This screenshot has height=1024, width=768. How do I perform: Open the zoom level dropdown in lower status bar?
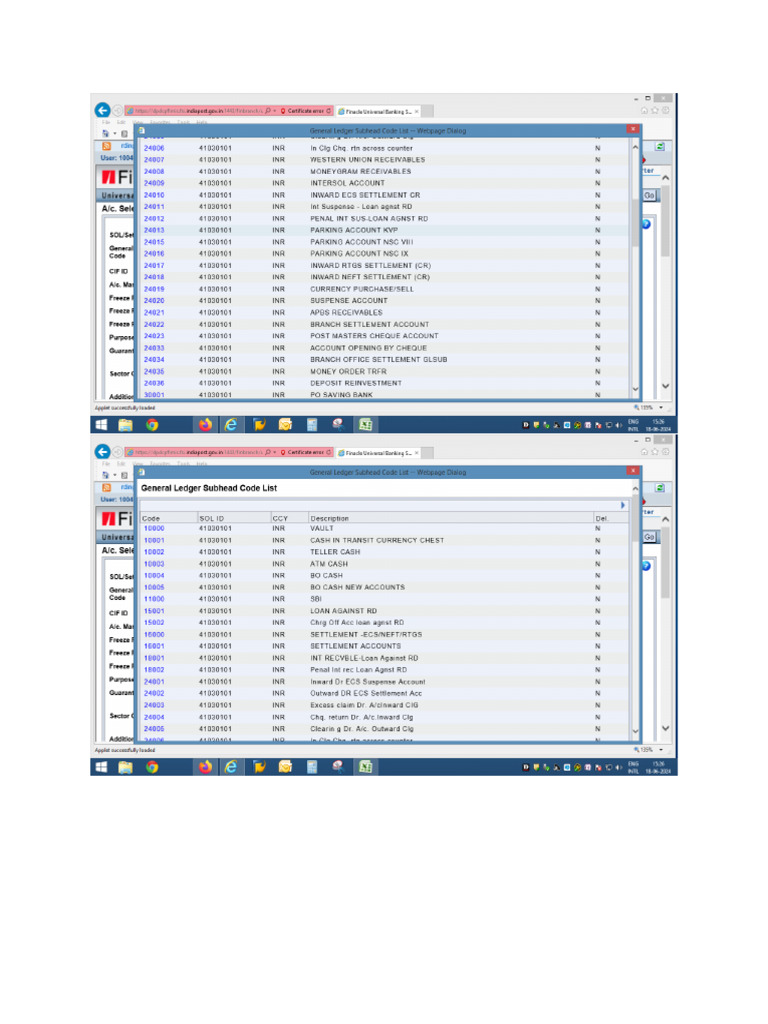[x=662, y=750]
